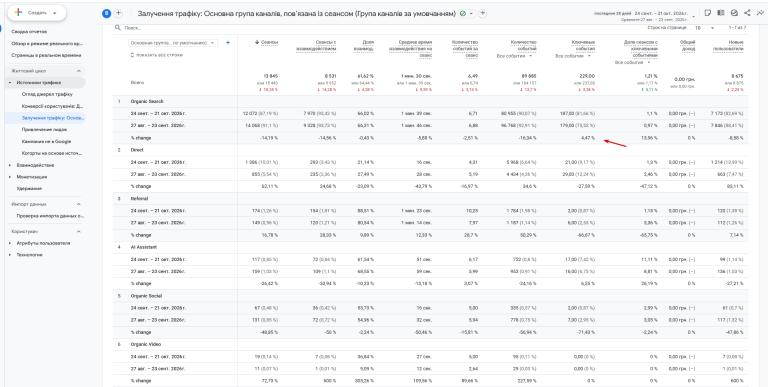Click the report title Залучення трафіку heading

click(297, 14)
